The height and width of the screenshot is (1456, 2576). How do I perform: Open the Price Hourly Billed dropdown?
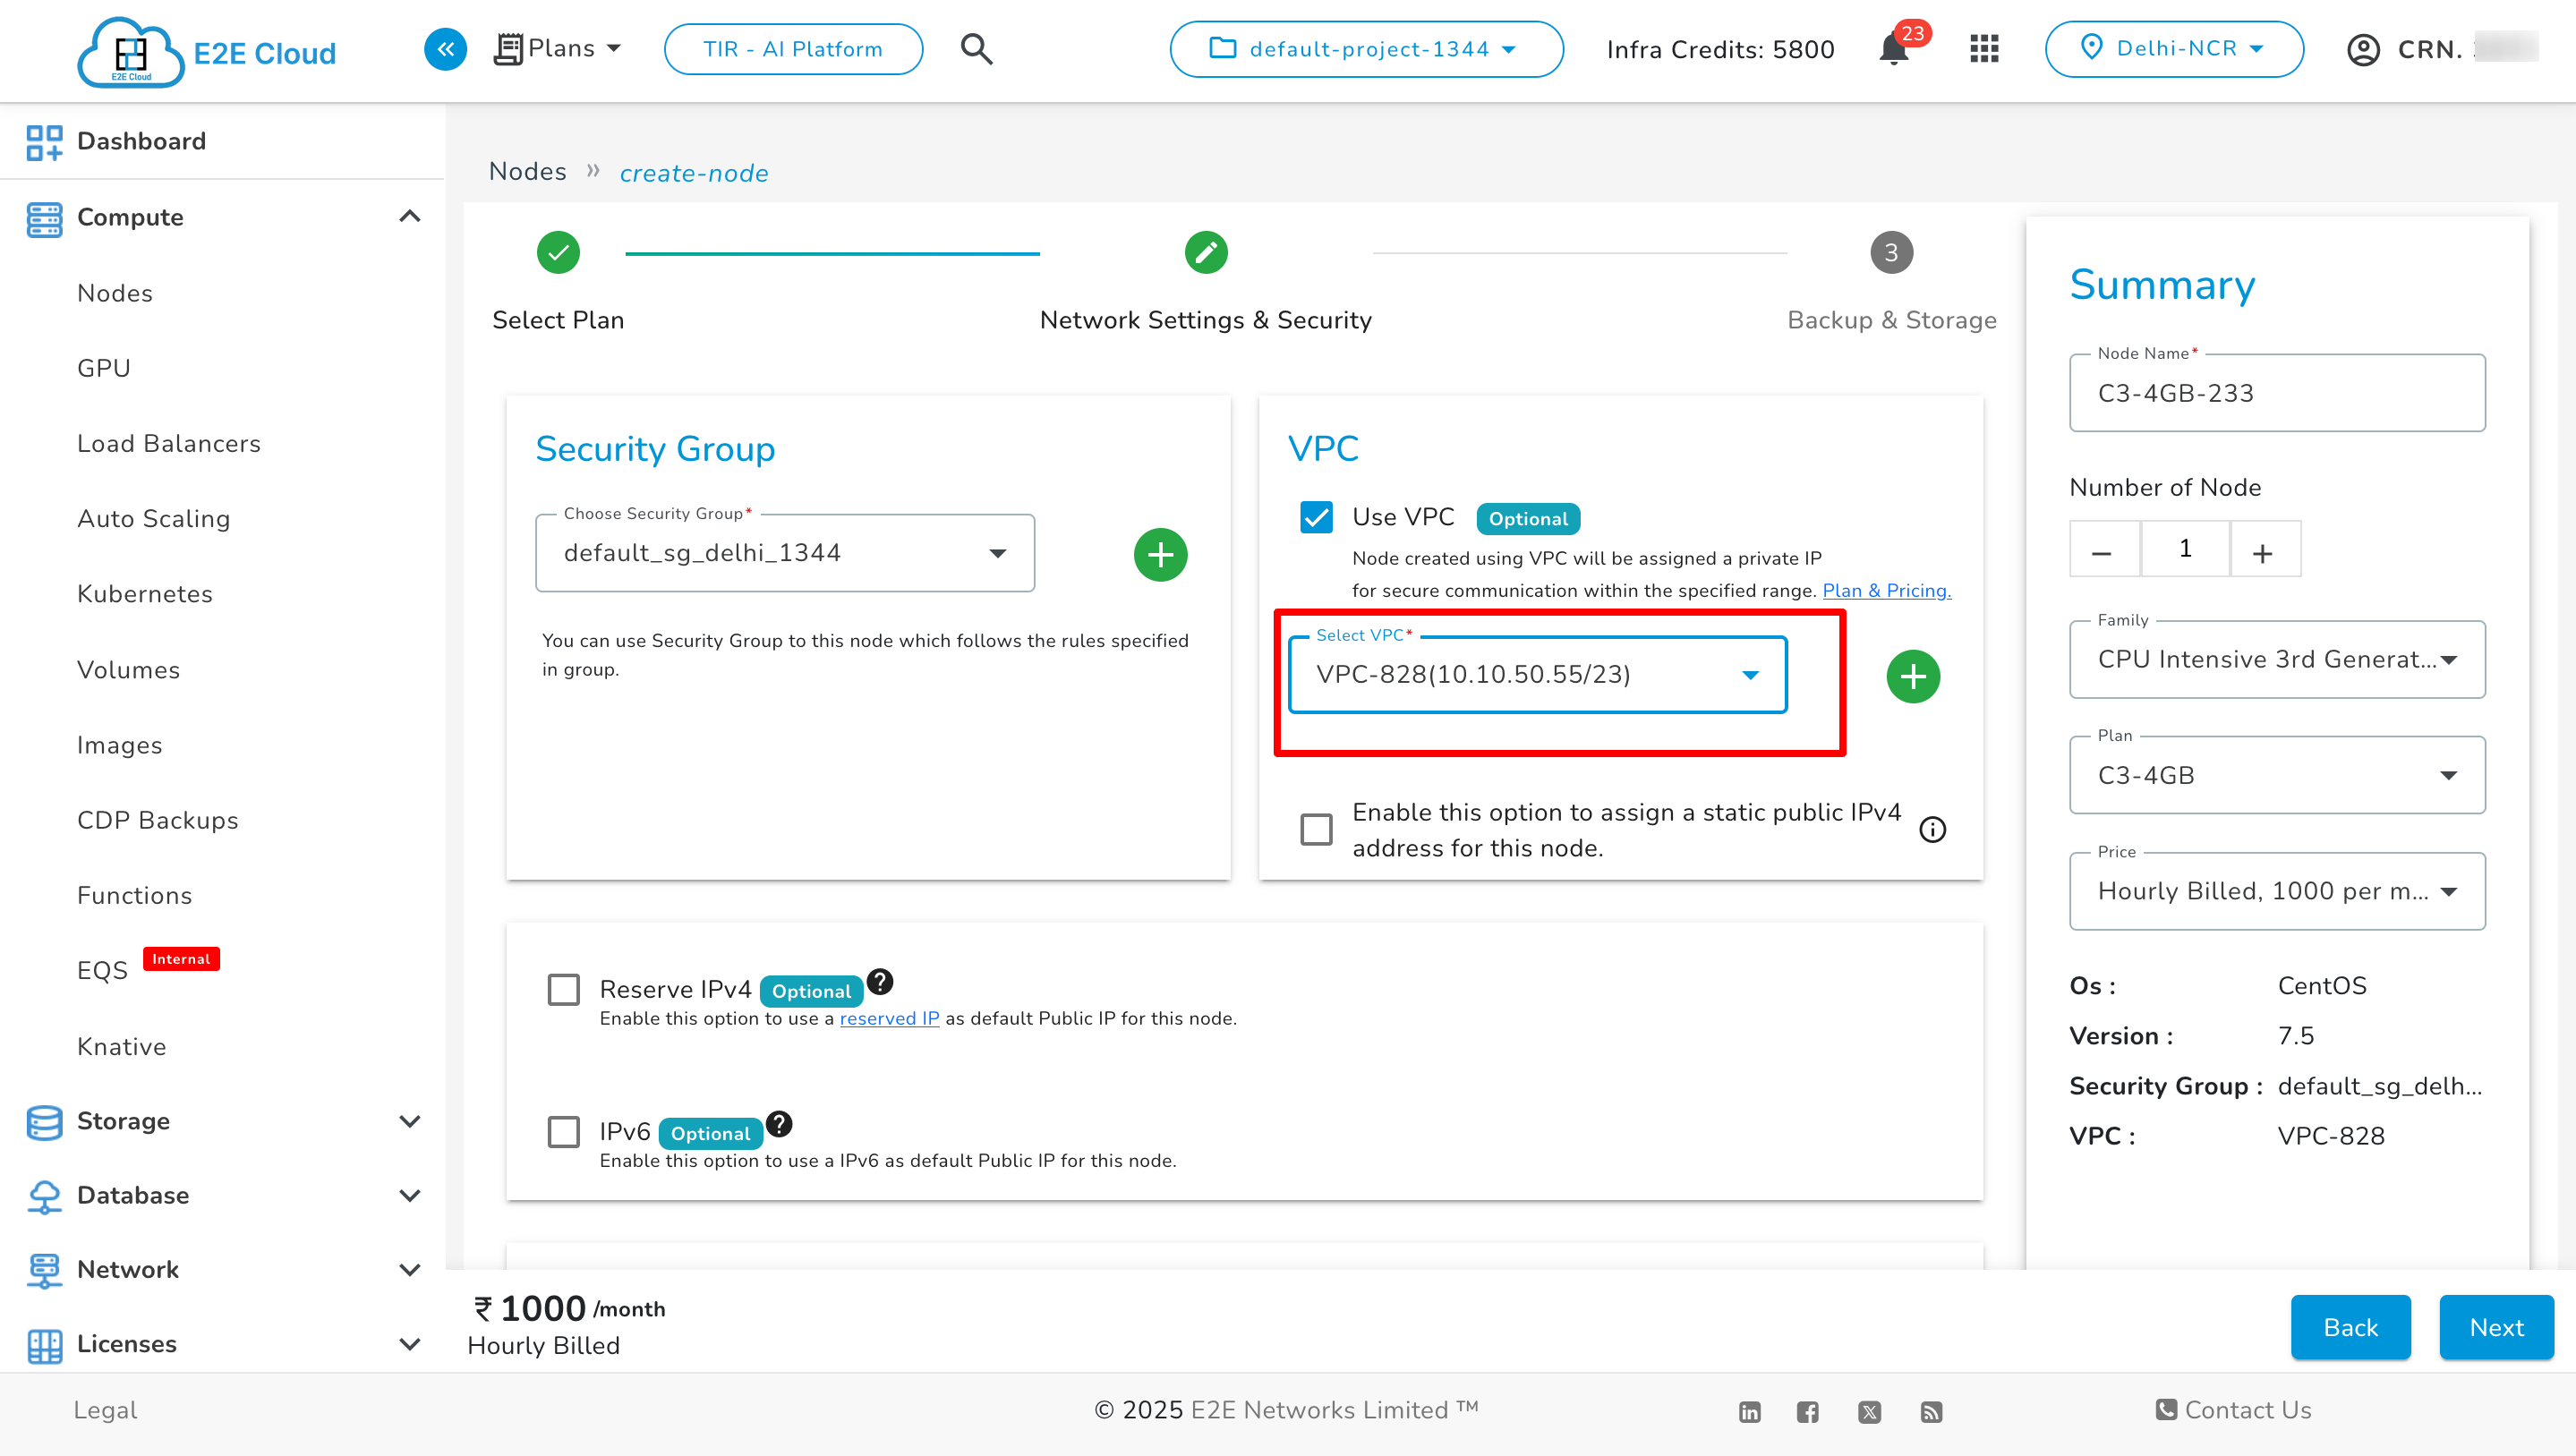2277,892
